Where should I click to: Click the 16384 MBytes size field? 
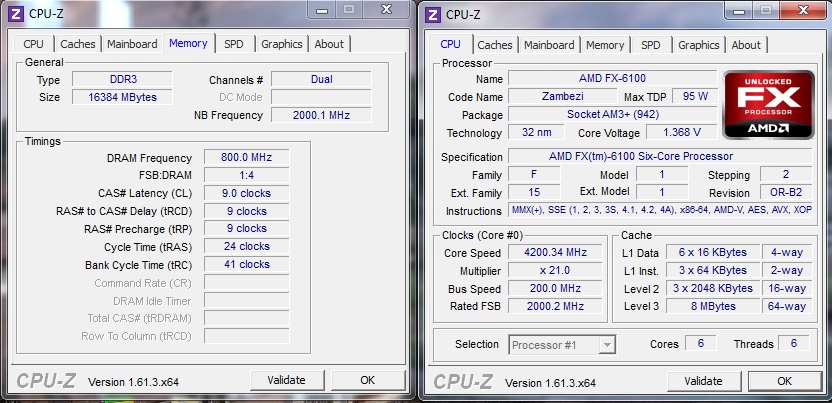click(123, 97)
